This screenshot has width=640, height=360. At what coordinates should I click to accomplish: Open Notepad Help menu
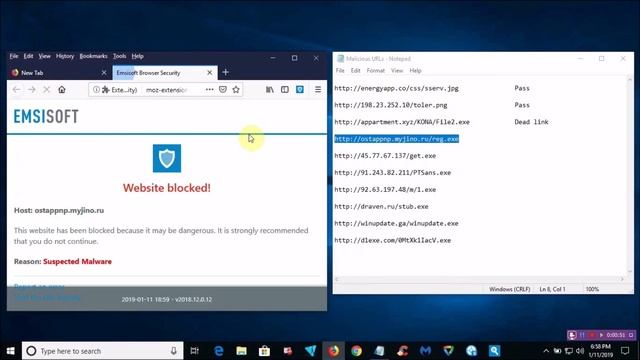[x=415, y=71]
